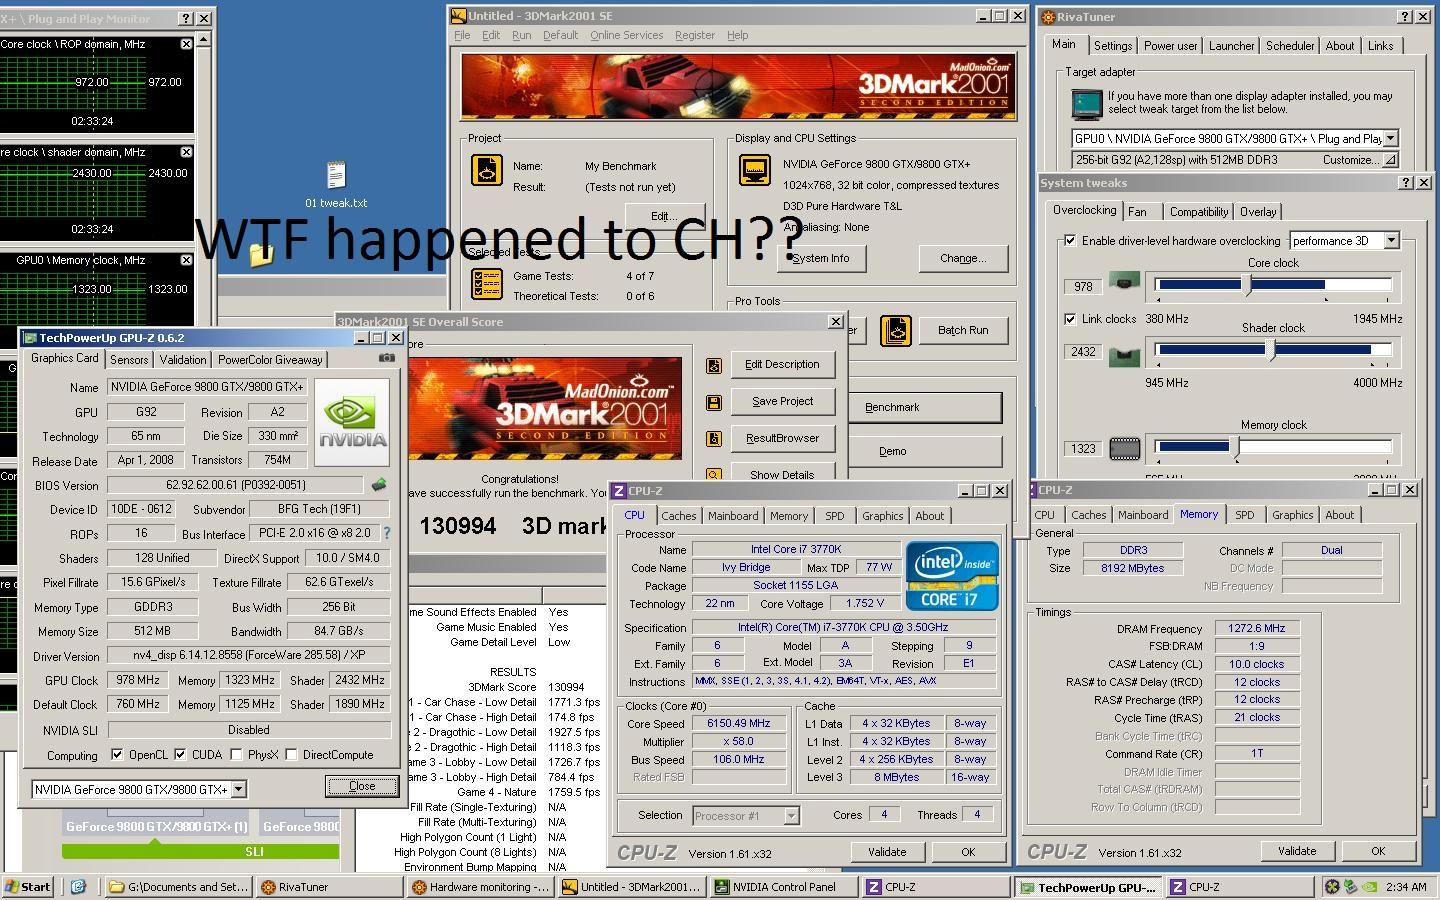Click the display monitor icon in 3DMark settings
The width and height of the screenshot is (1440, 900).
(755, 169)
